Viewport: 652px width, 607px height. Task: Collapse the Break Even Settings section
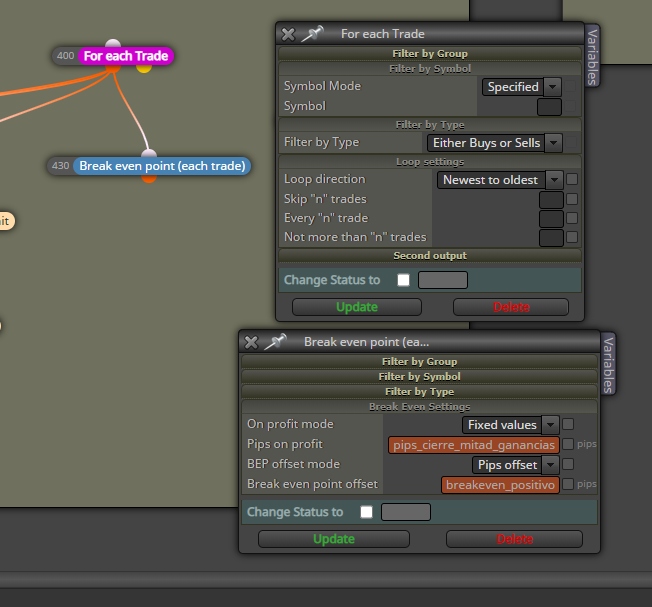[419, 407]
